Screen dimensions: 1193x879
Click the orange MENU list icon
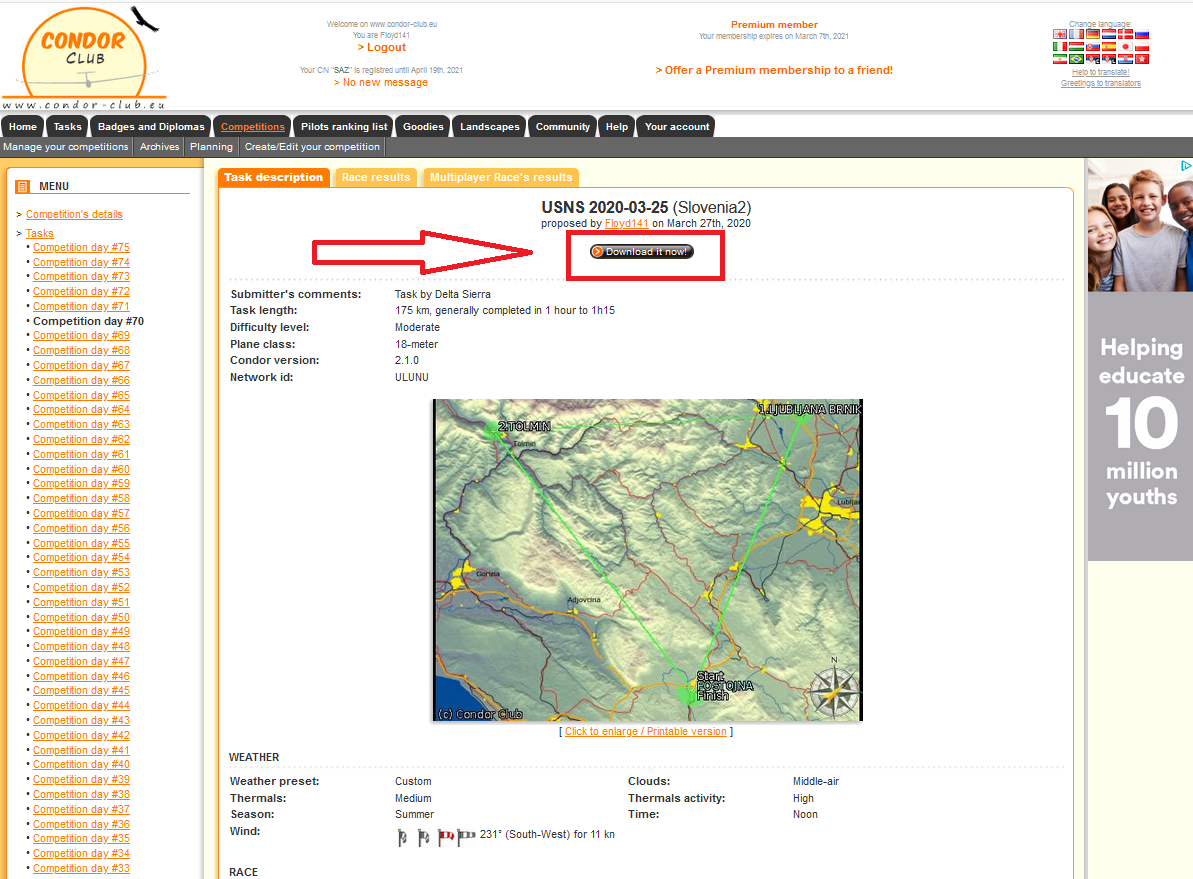coord(22,186)
